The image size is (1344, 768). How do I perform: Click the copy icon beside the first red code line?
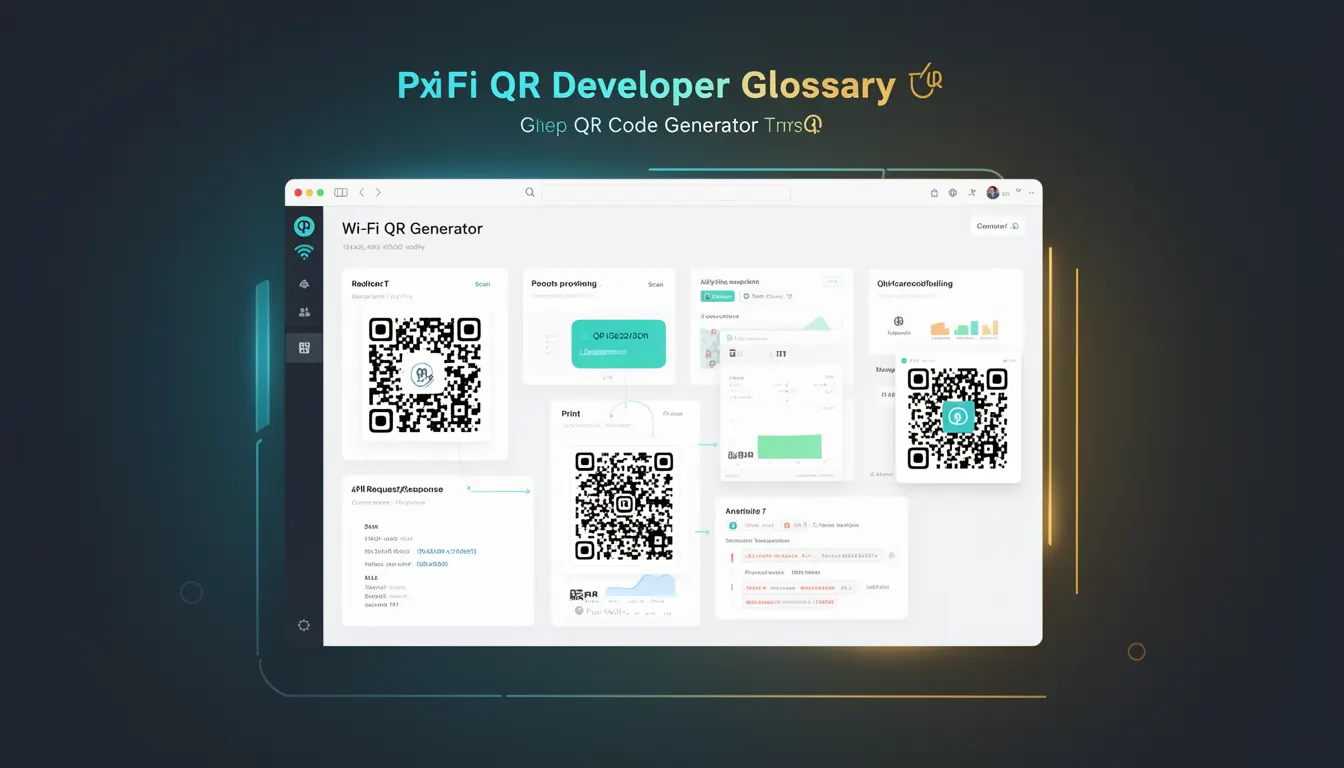point(892,555)
